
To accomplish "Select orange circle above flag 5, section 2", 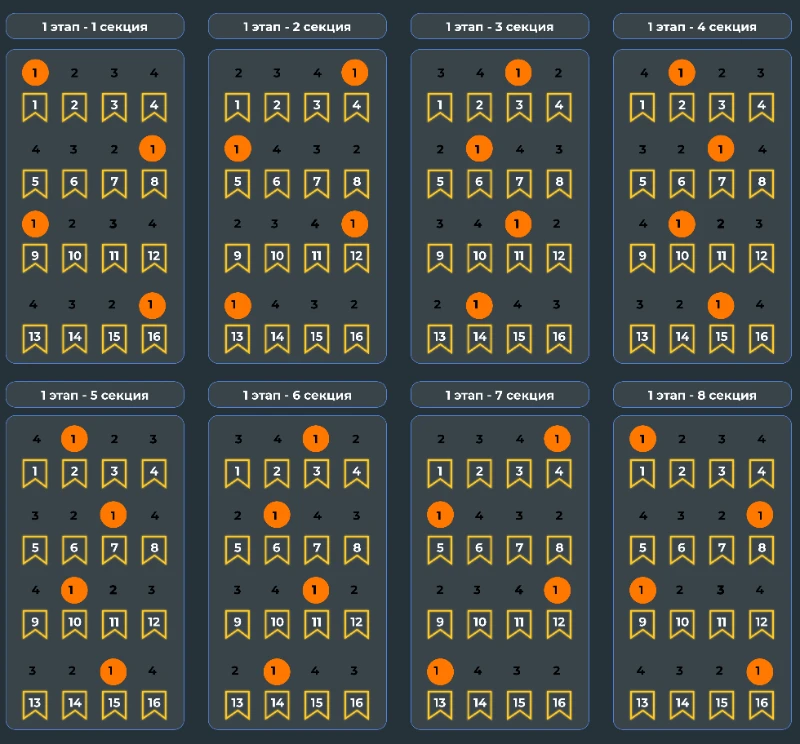I will click(x=238, y=149).
